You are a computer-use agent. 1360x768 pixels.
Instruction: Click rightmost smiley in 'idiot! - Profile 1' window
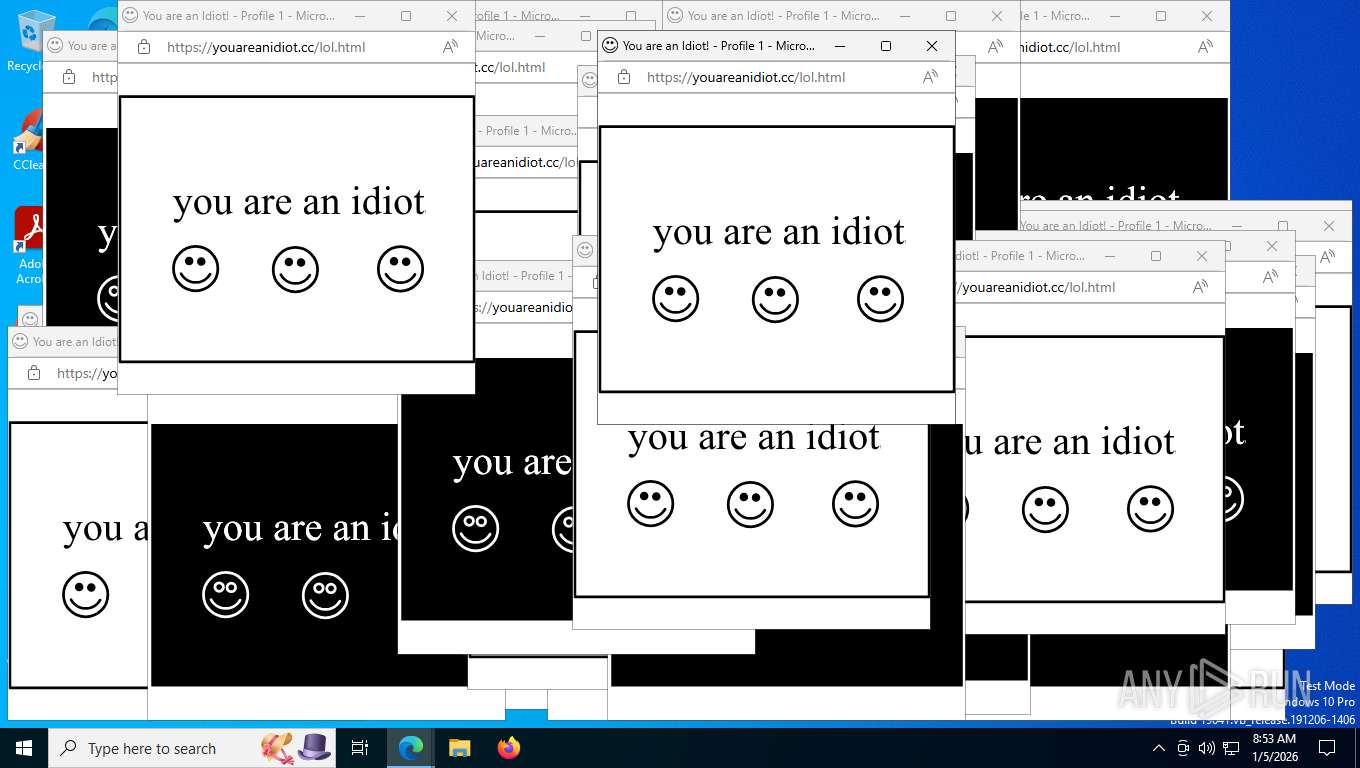[1150, 509]
